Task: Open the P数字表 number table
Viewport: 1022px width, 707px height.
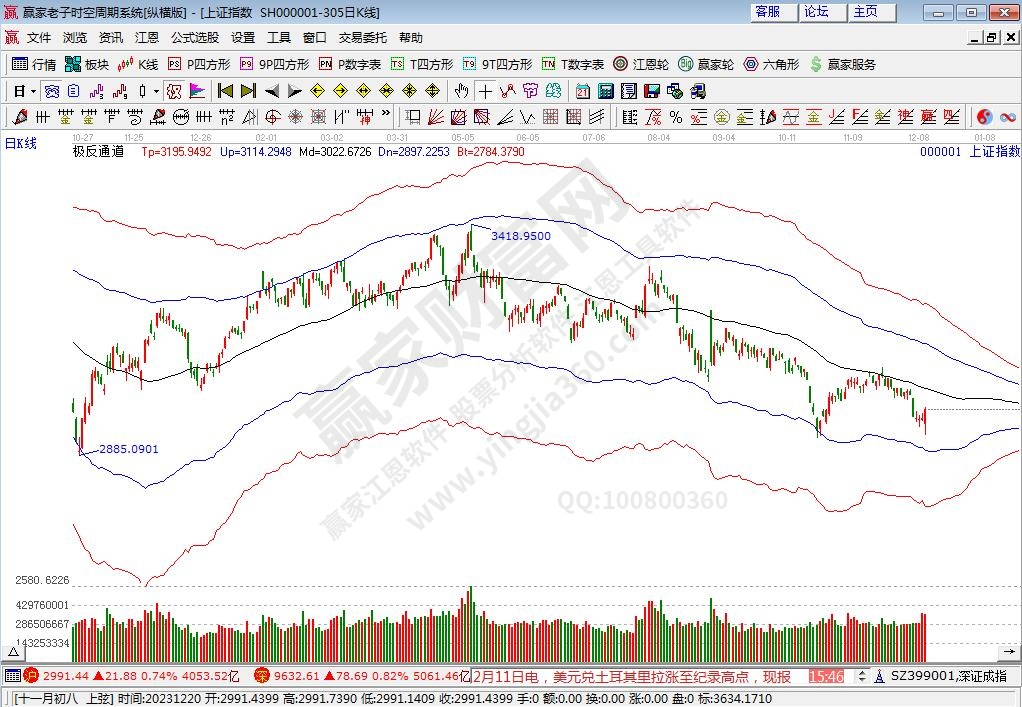Action: click(350, 64)
